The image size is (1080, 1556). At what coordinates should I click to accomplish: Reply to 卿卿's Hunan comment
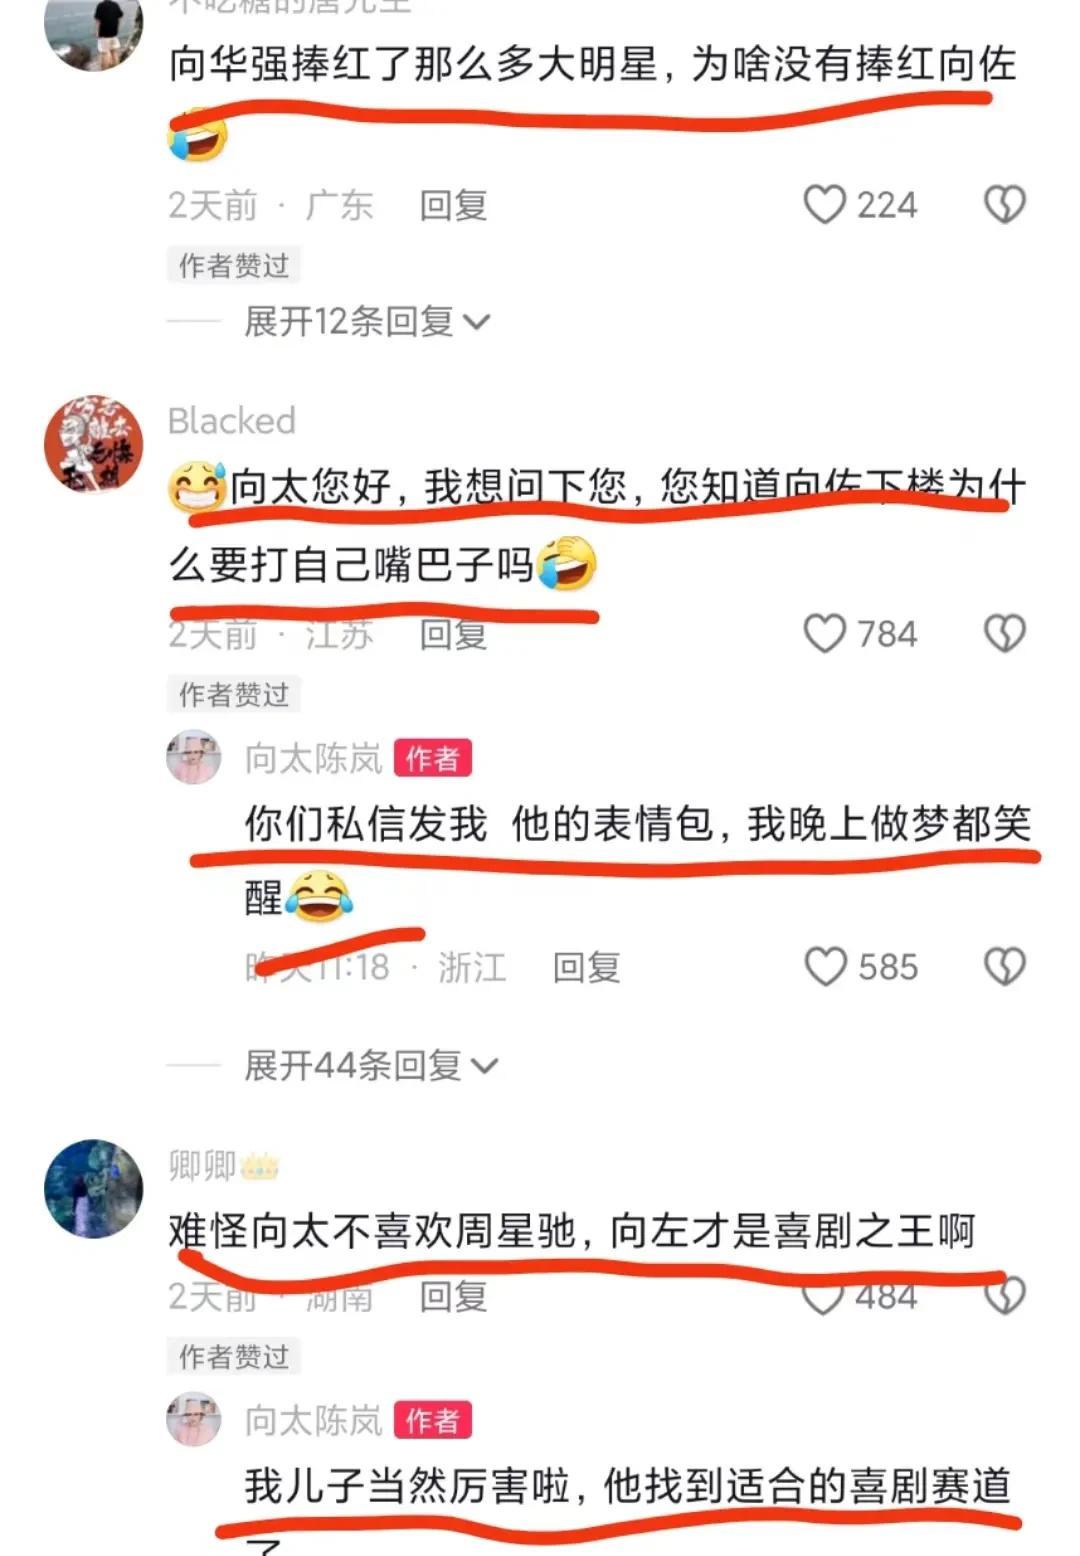point(453,1297)
